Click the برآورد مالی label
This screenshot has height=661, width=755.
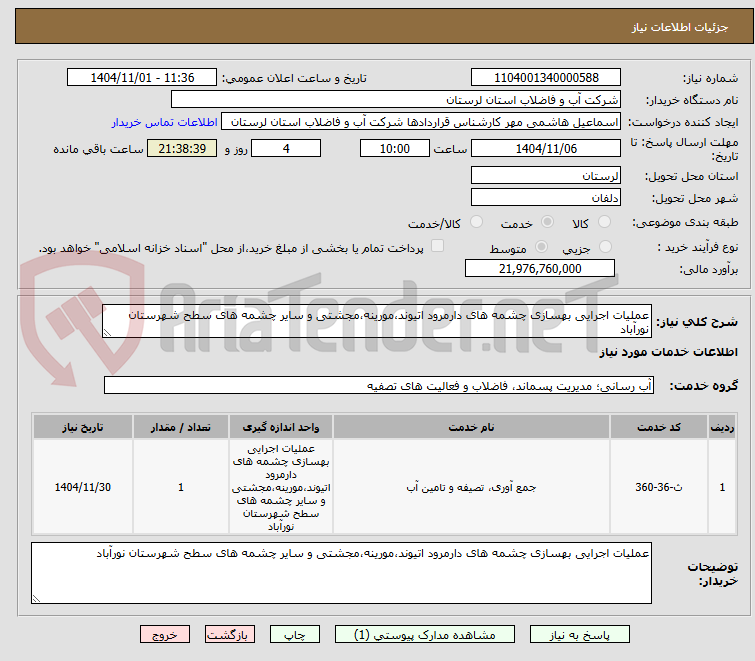[709, 269]
